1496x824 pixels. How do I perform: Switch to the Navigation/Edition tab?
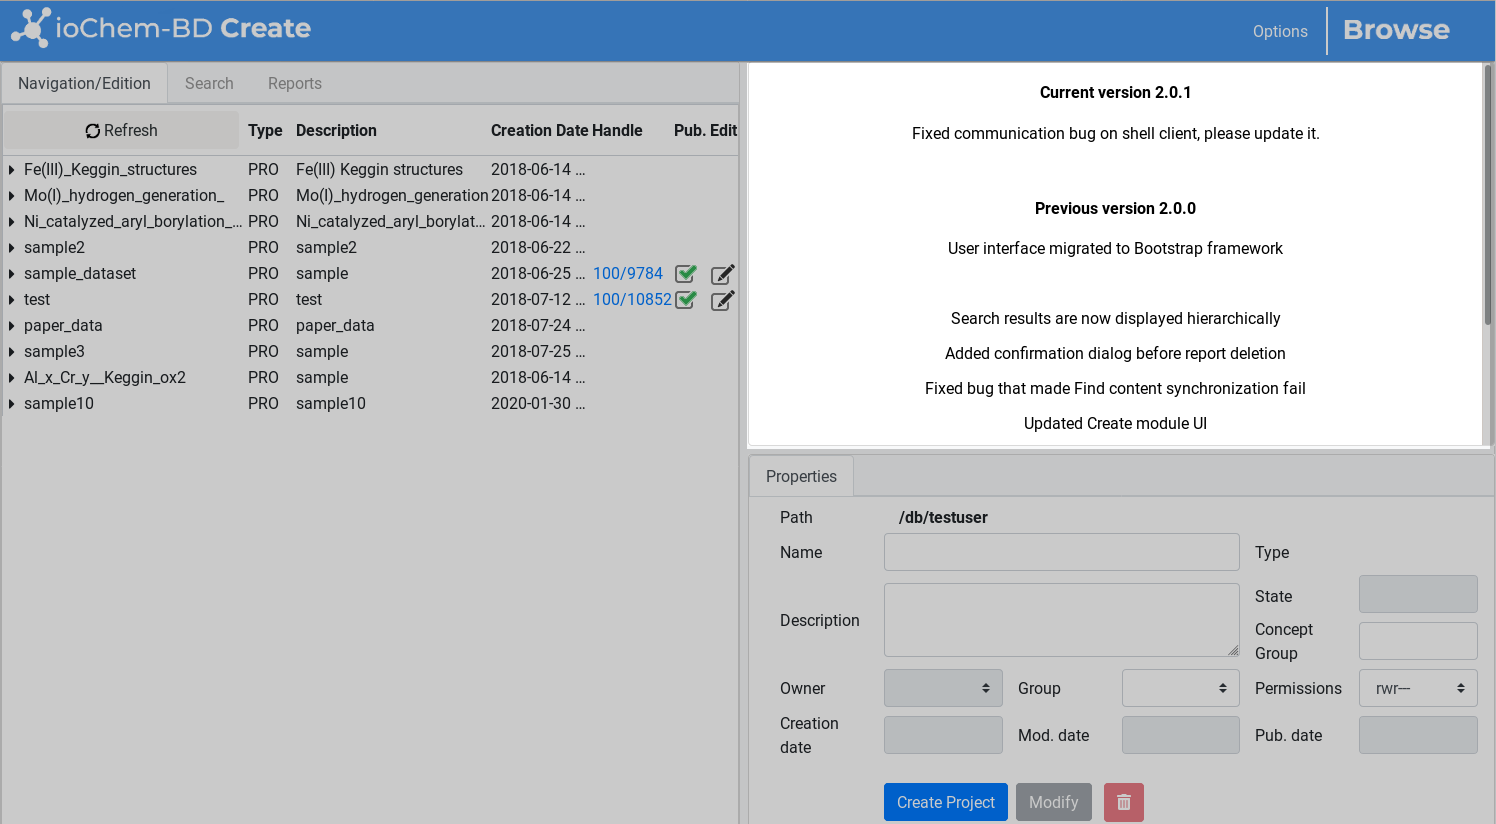[x=84, y=84]
